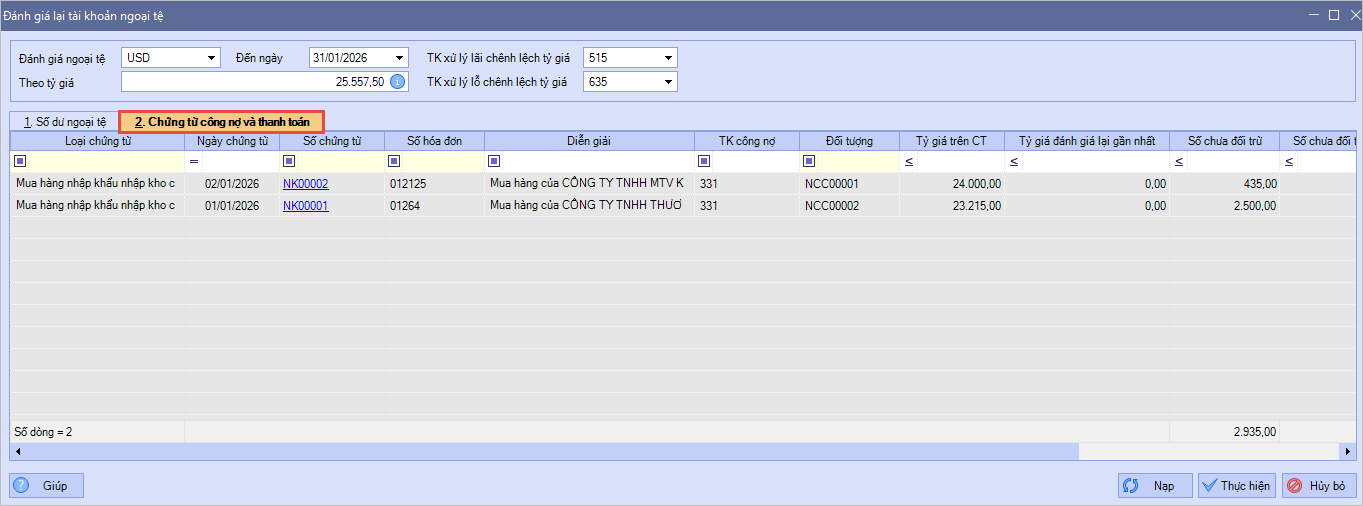Click the equals filter operator under Ngày chứng từ

click(194, 161)
